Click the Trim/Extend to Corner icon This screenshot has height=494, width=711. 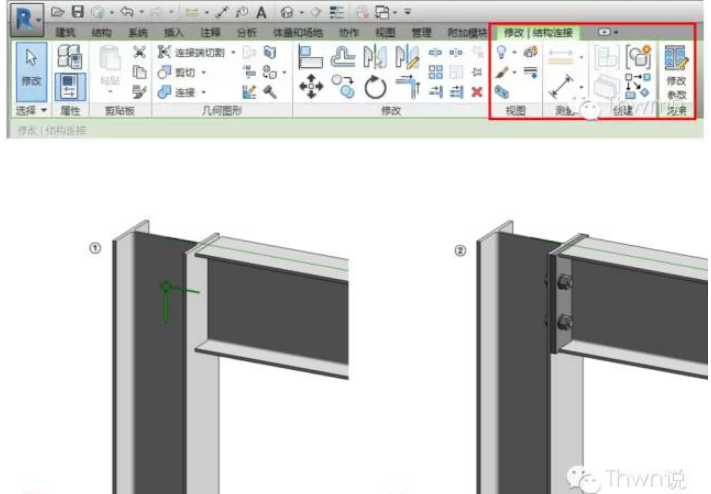coord(408,87)
